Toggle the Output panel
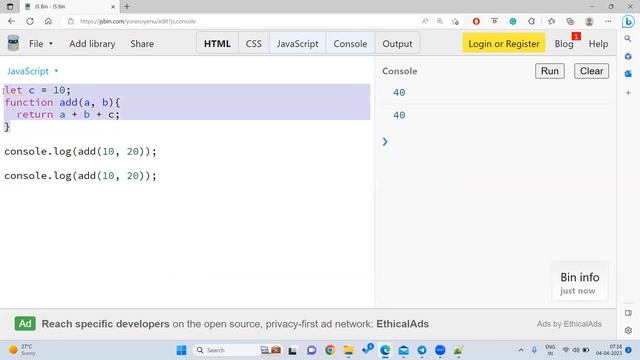 coord(397,44)
